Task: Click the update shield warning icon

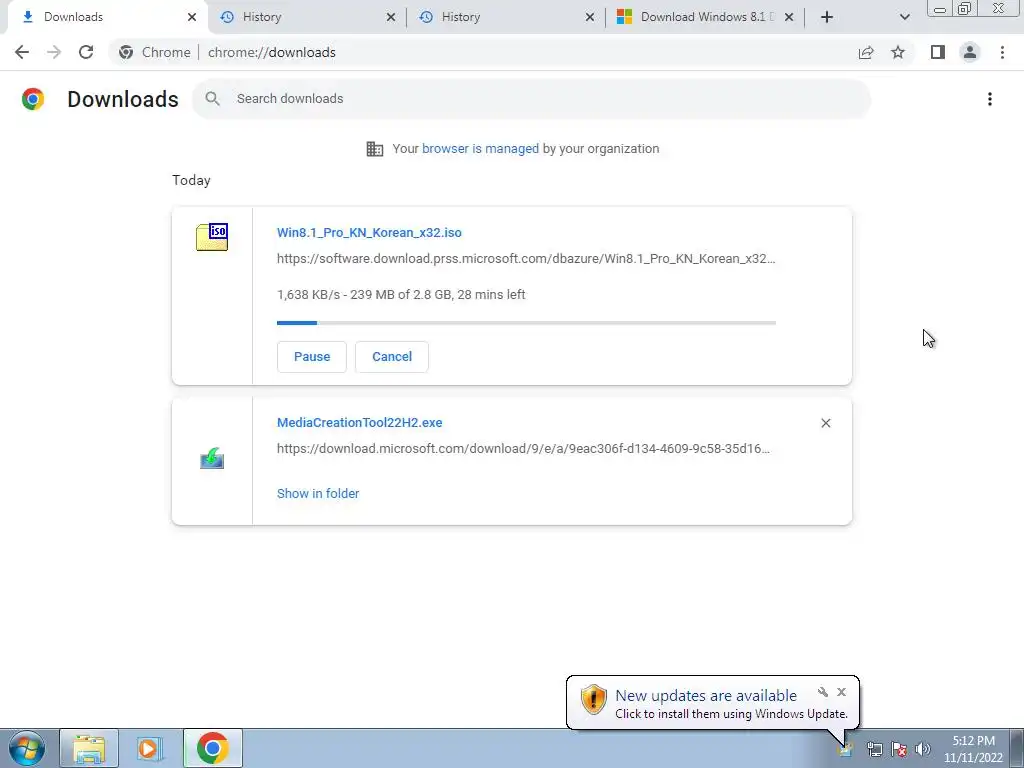Action: (594, 699)
